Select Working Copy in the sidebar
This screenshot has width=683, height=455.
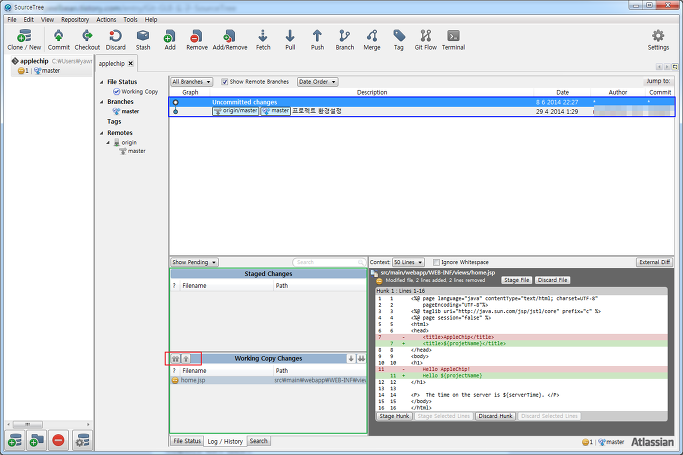click(135, 91)
